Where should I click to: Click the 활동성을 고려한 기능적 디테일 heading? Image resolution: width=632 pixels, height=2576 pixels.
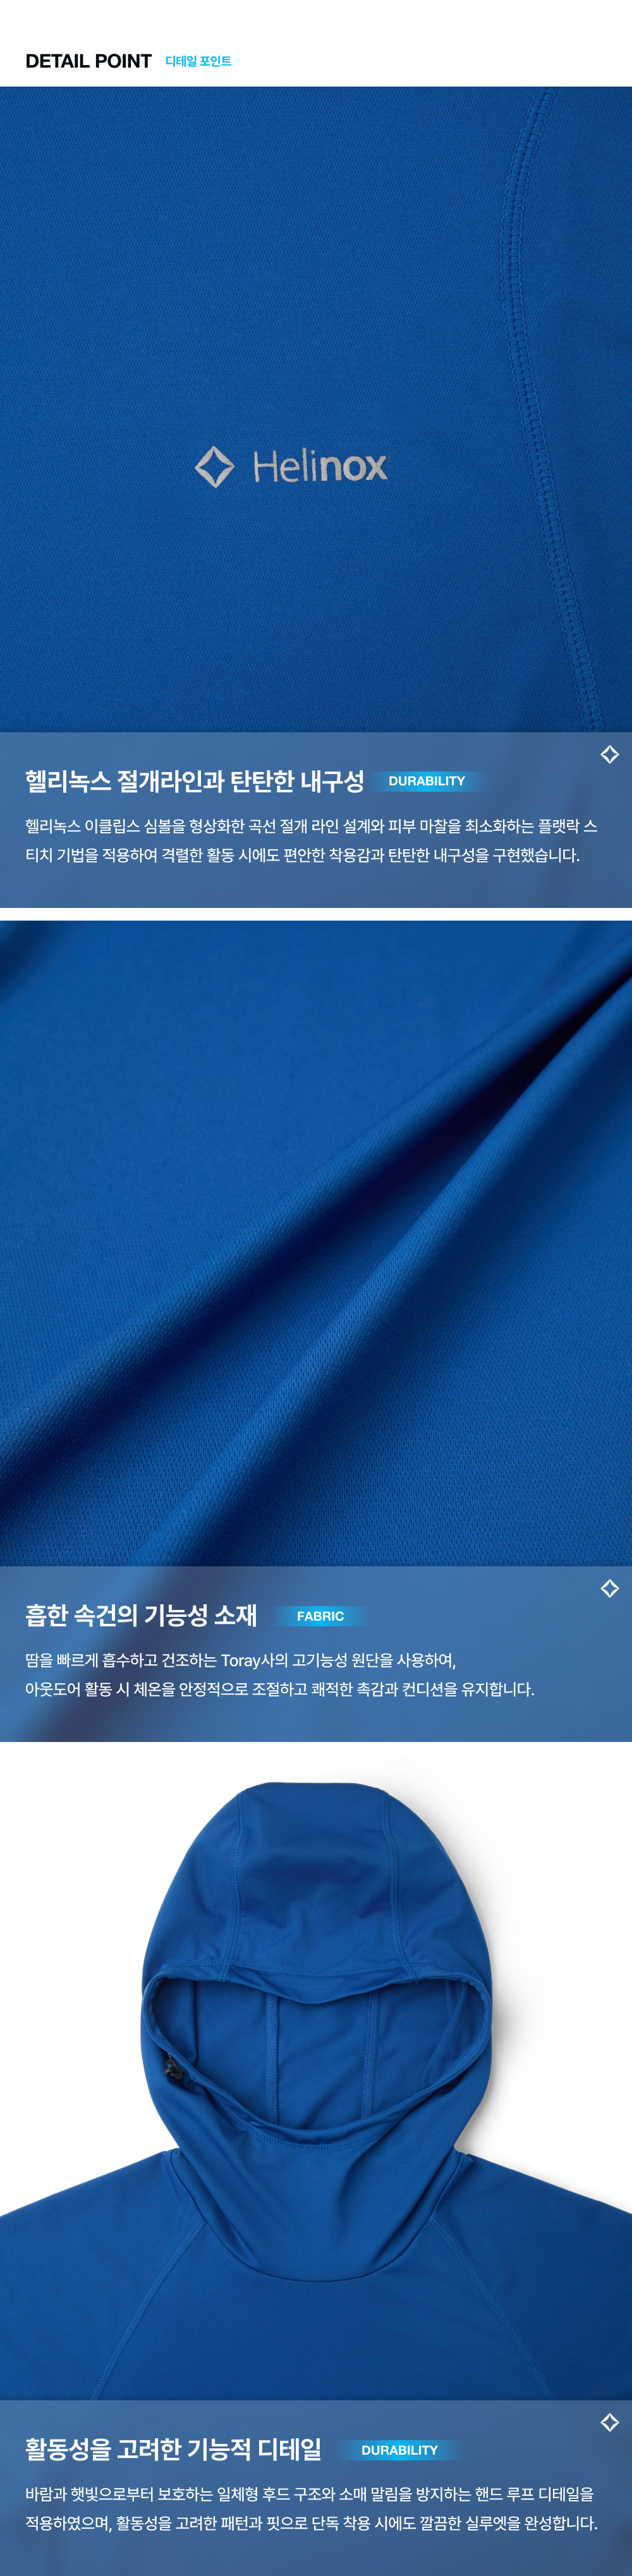tap(173, 2449)
